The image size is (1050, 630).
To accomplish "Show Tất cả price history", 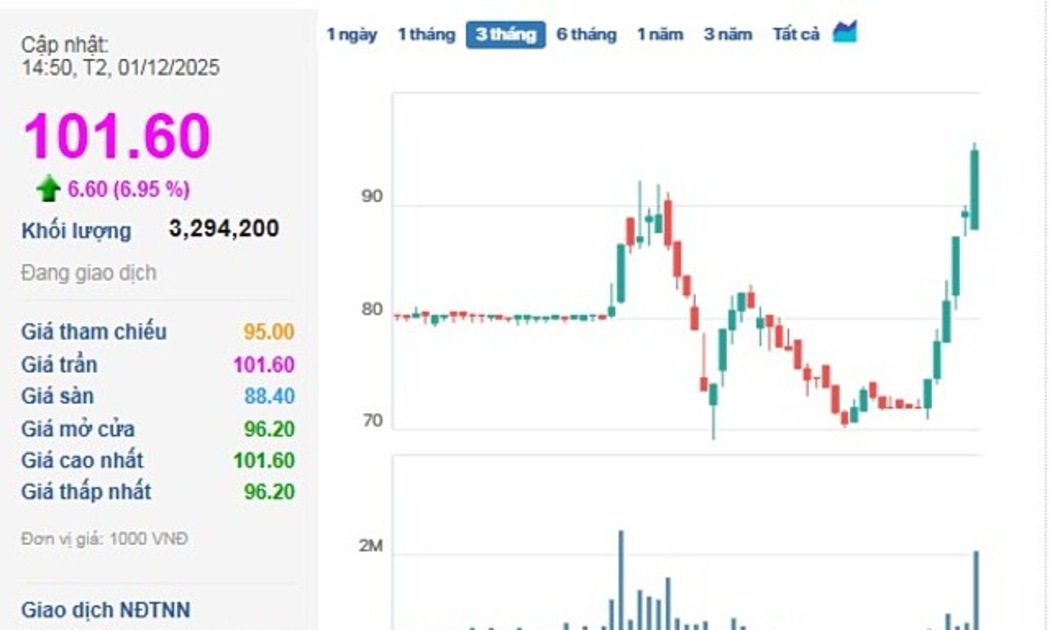I will pyautogui.click(x=796, y=35).
